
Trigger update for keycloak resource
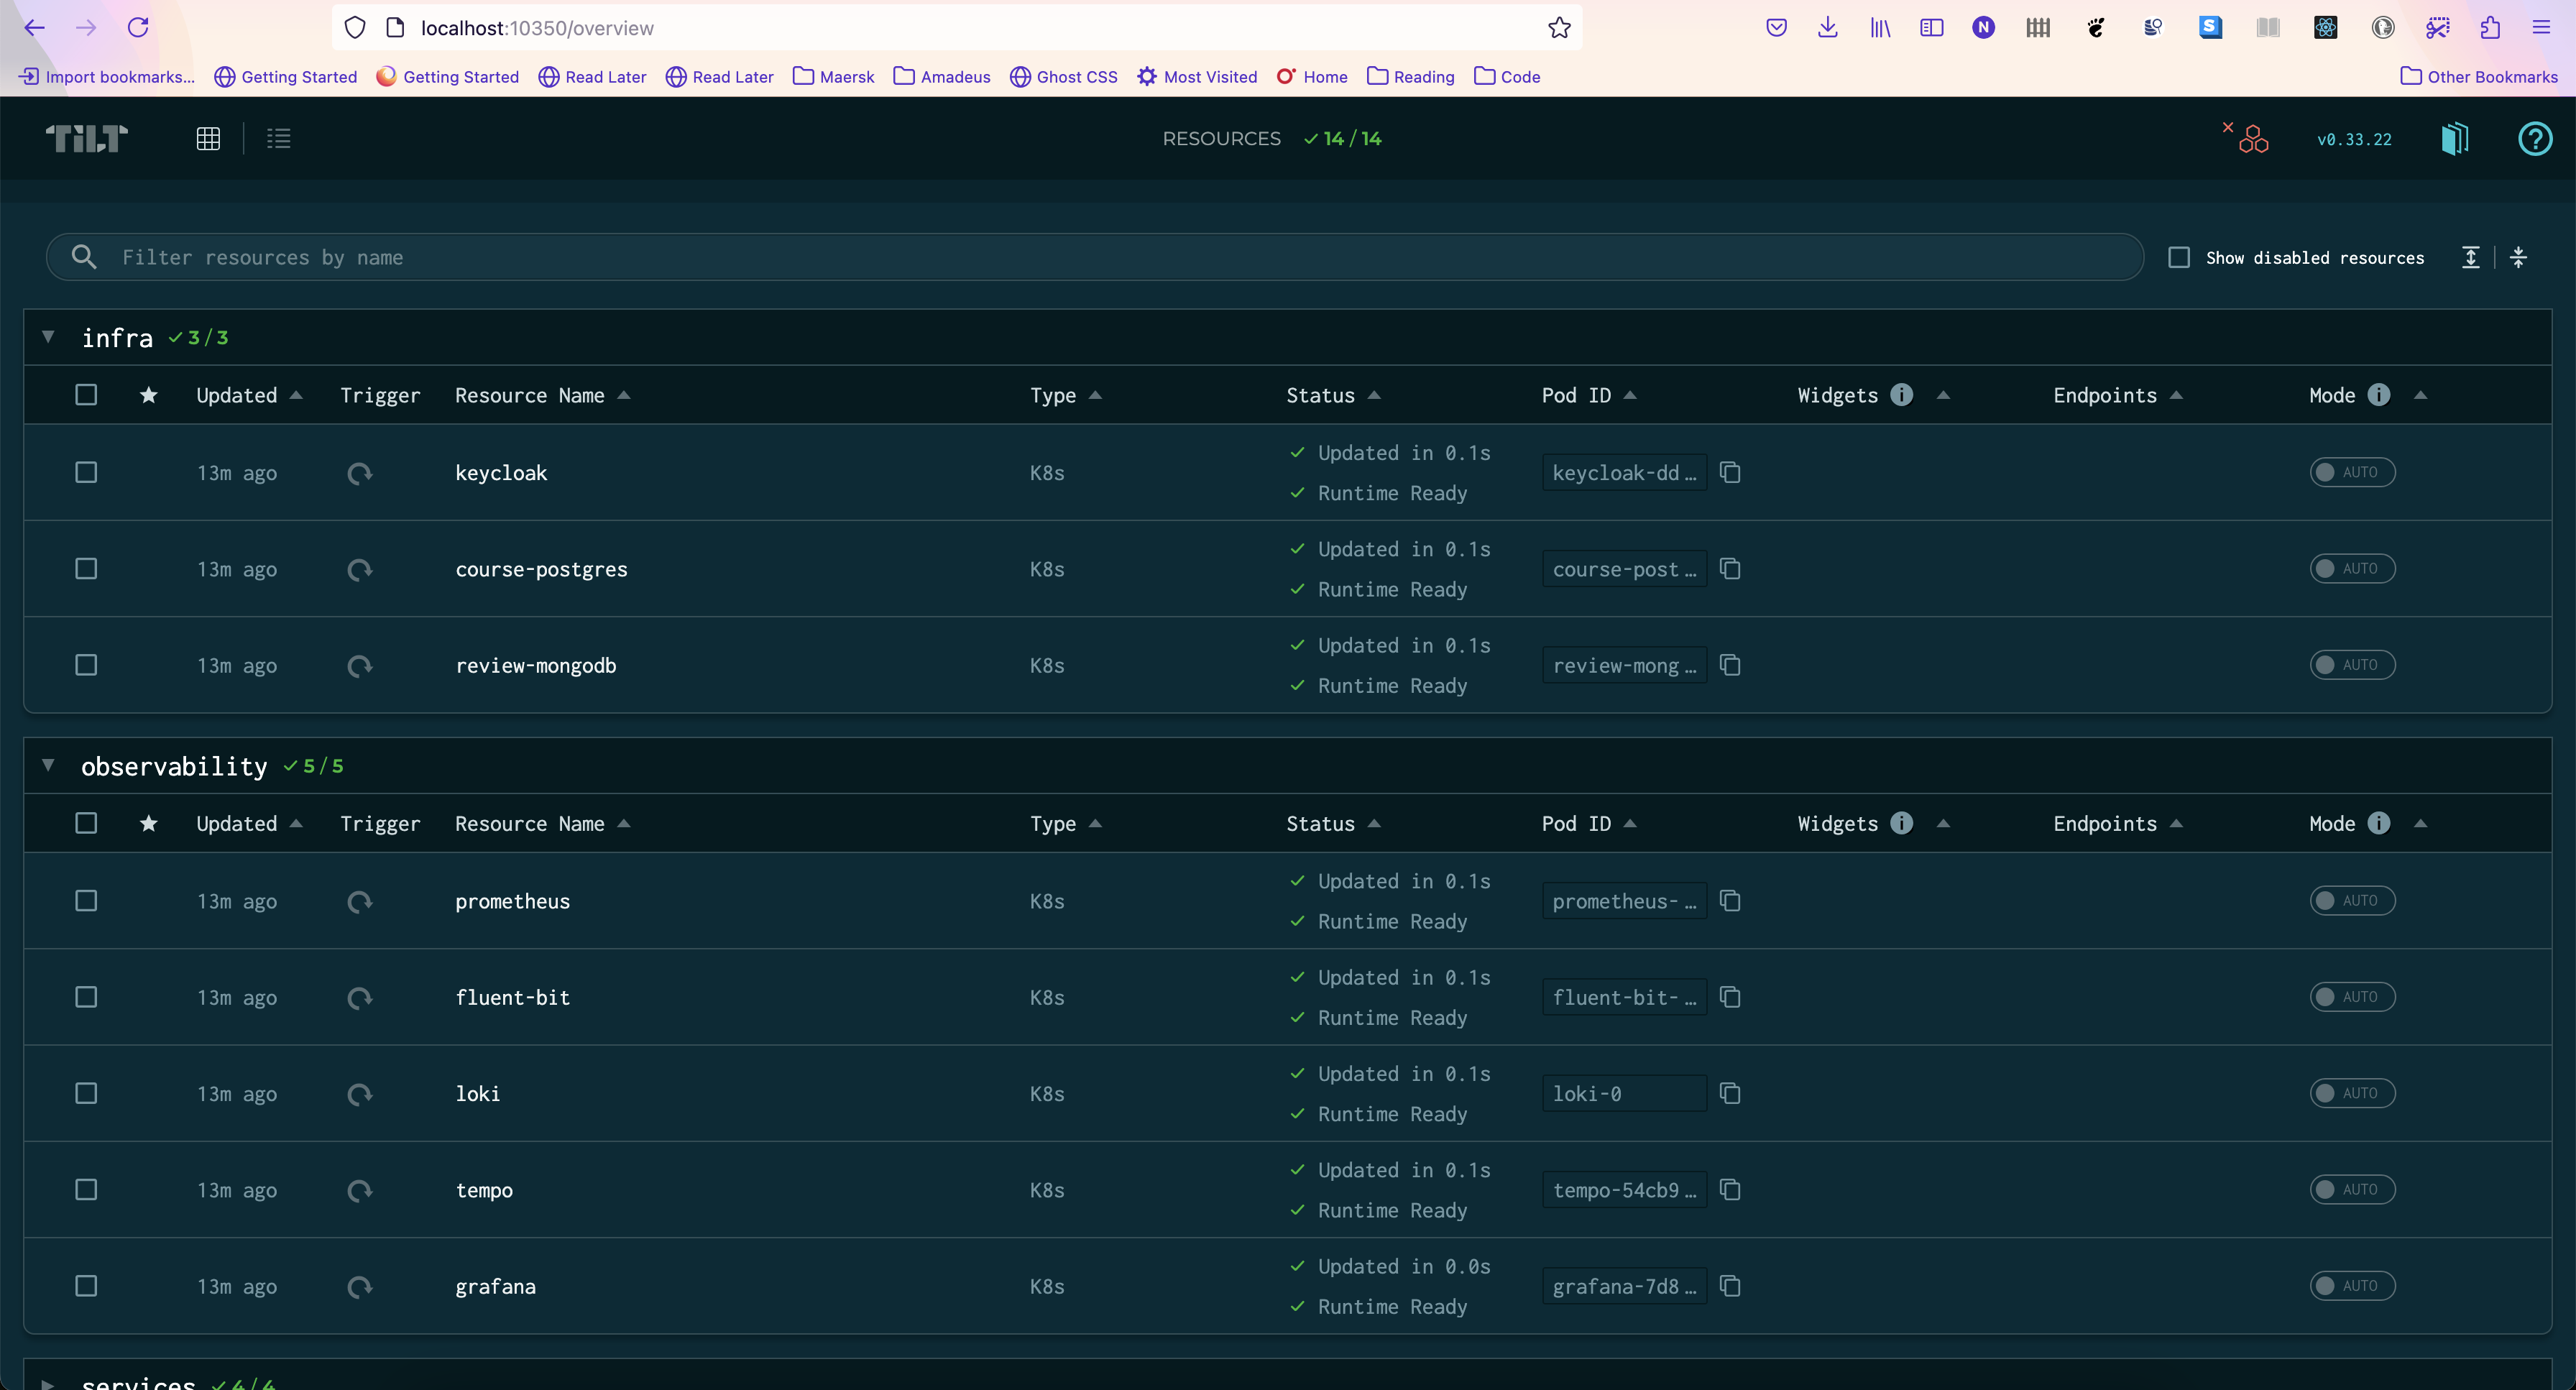coord(360,473)
